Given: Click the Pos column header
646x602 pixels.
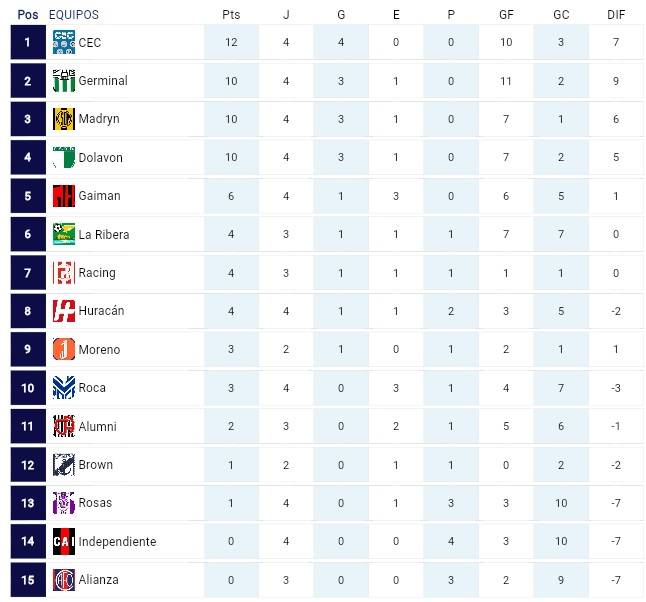Looking at the screenshot, I should [28, 15].
